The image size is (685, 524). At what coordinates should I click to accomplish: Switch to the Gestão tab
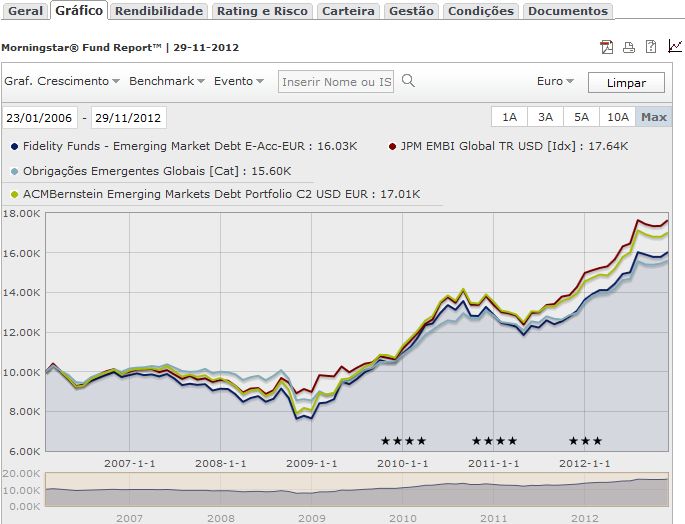411,11
